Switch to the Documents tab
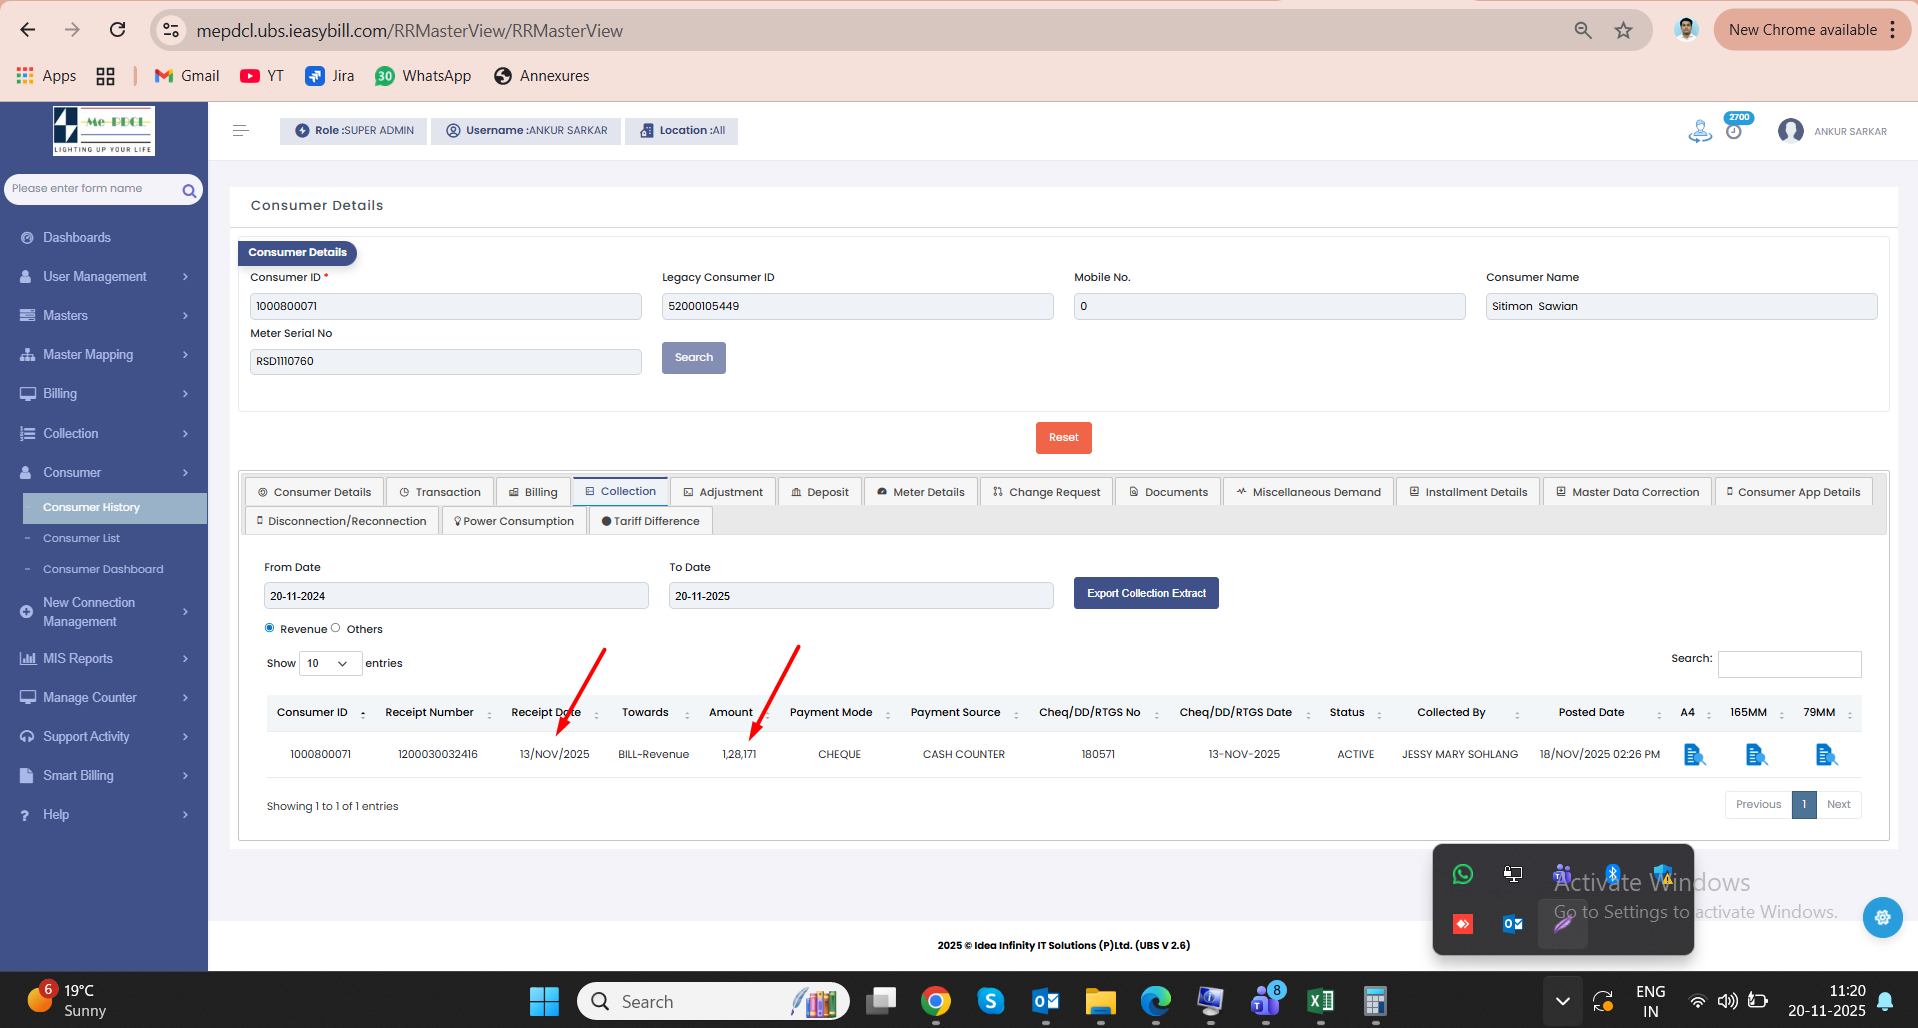 point(1168,492)
